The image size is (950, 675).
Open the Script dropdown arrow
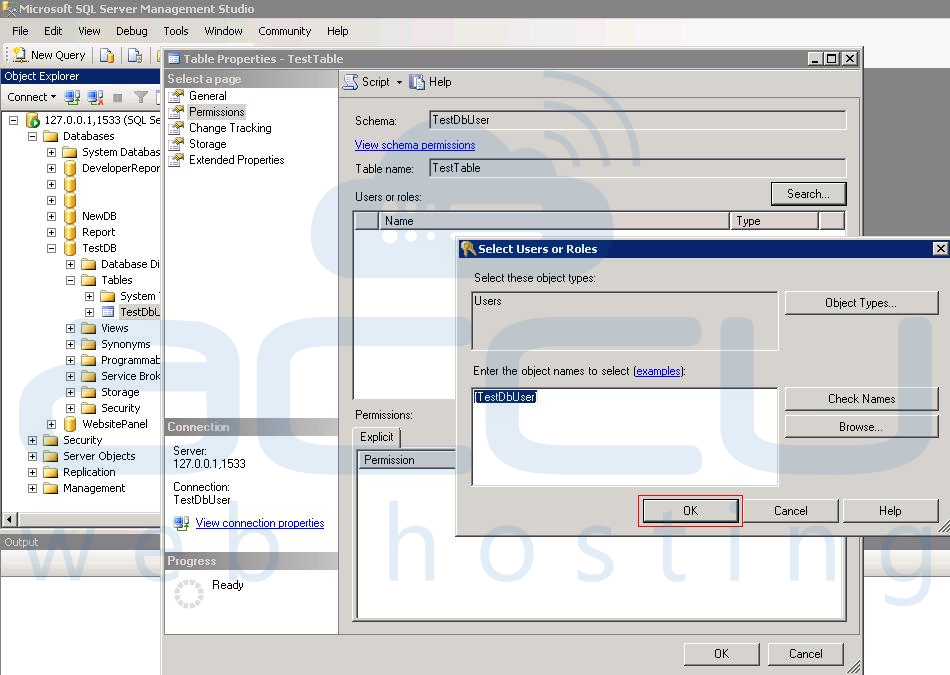[x=399, y=82]
